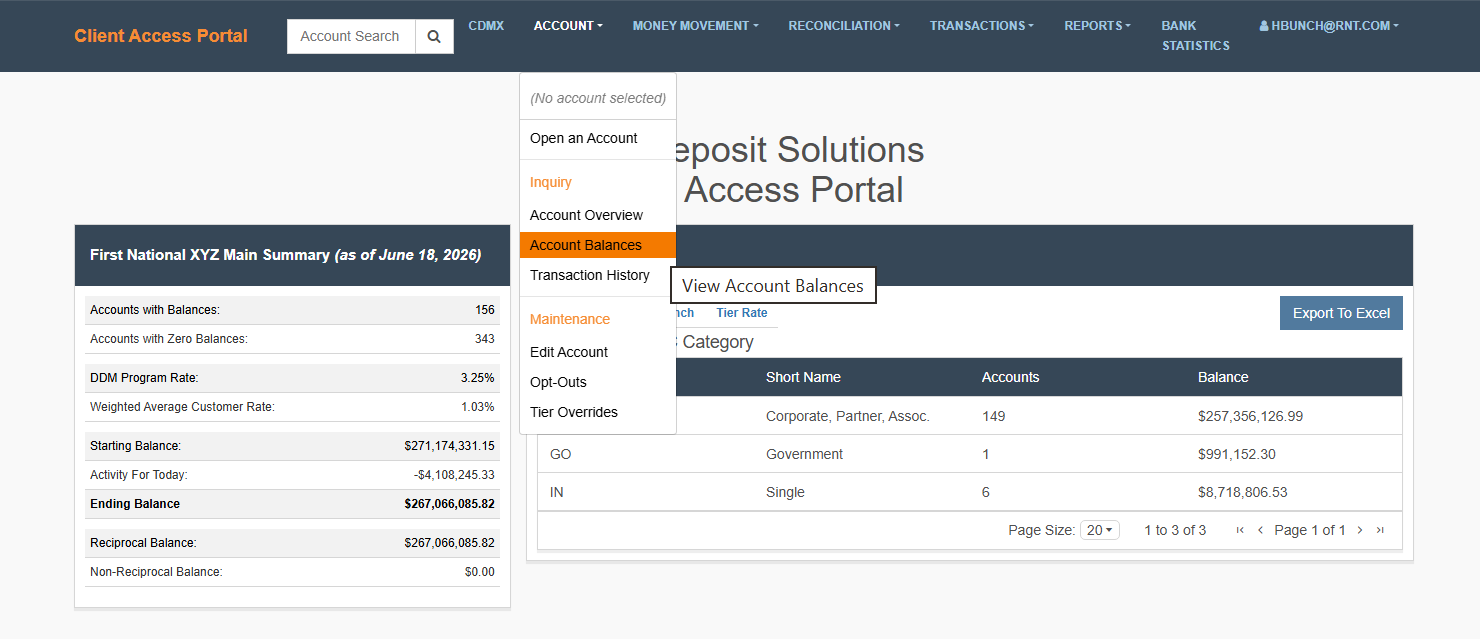The height and width of the screenshot is (639, 1480).
Task: Select Transaction History menu item
Action: [598, 275]
